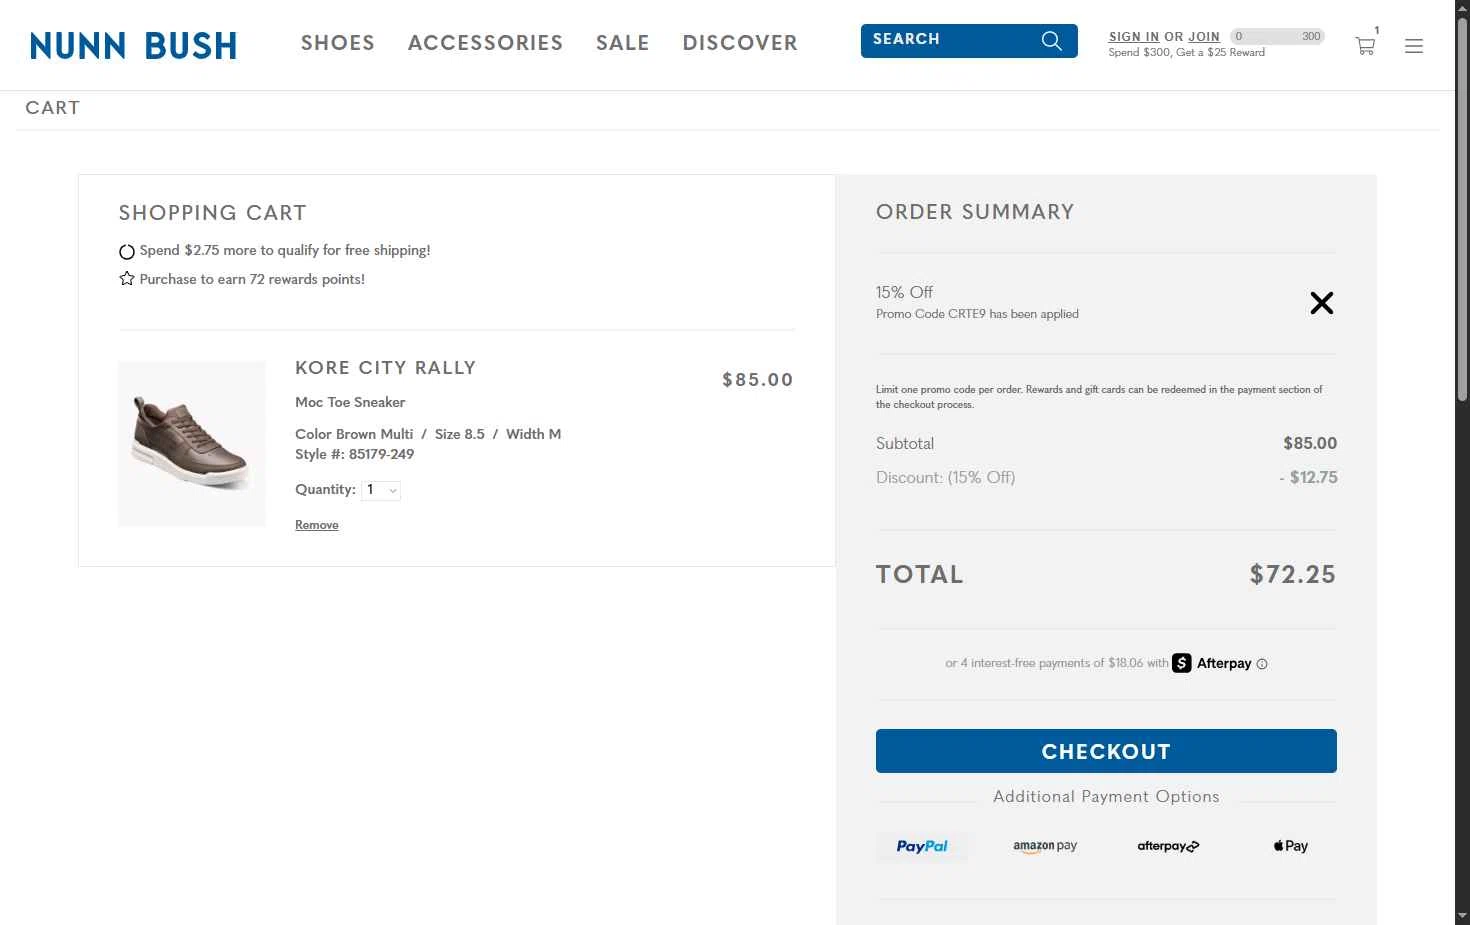Click the Sign In link
Image resolution: width=1470 pixels, height=925 pixels.
(x=1134, y=37)
